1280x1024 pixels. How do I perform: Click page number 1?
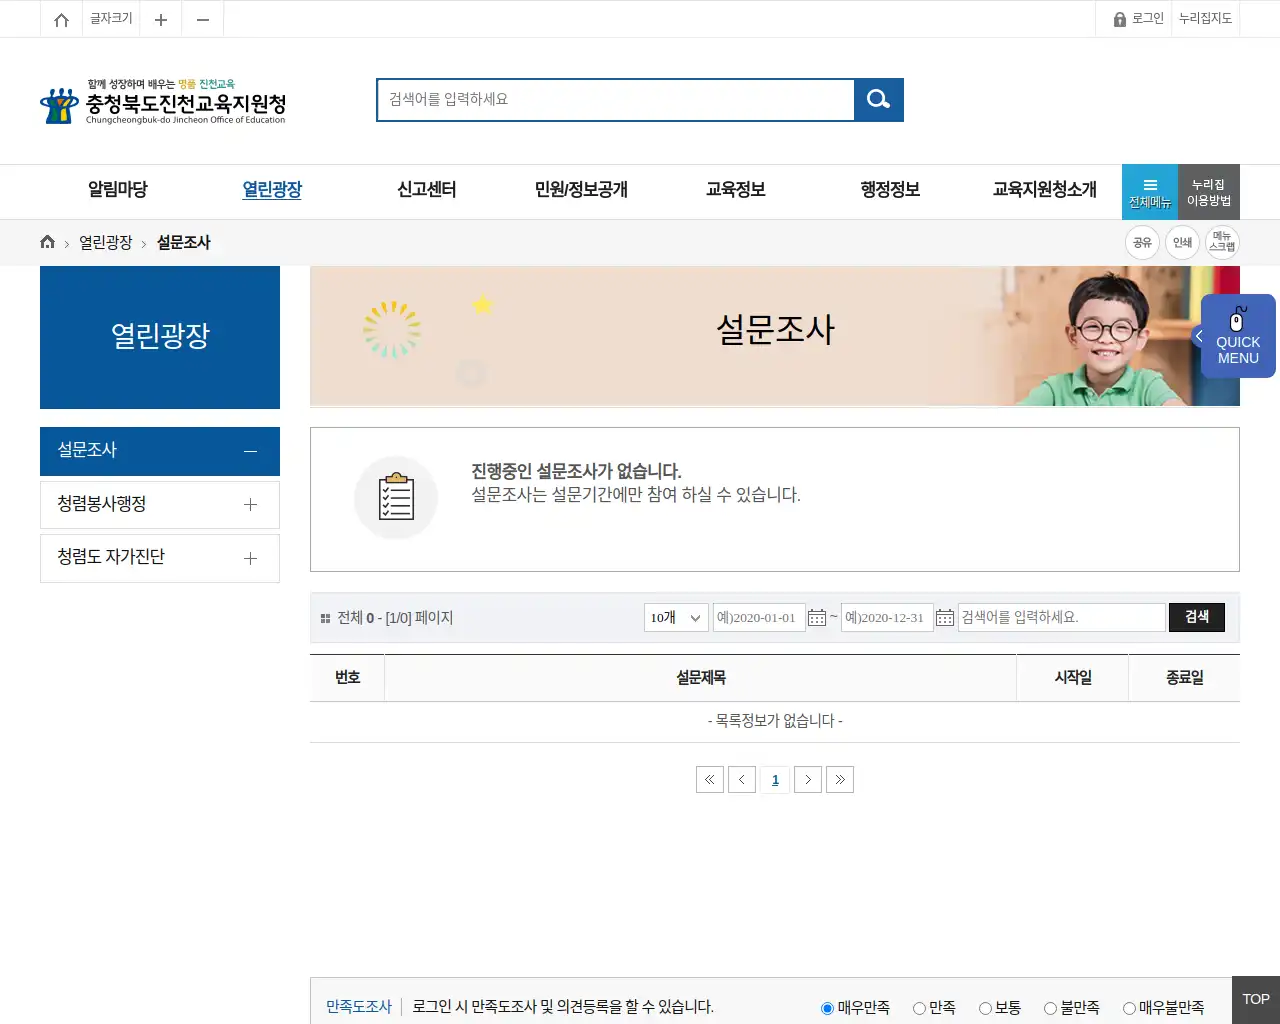(775, 779)
